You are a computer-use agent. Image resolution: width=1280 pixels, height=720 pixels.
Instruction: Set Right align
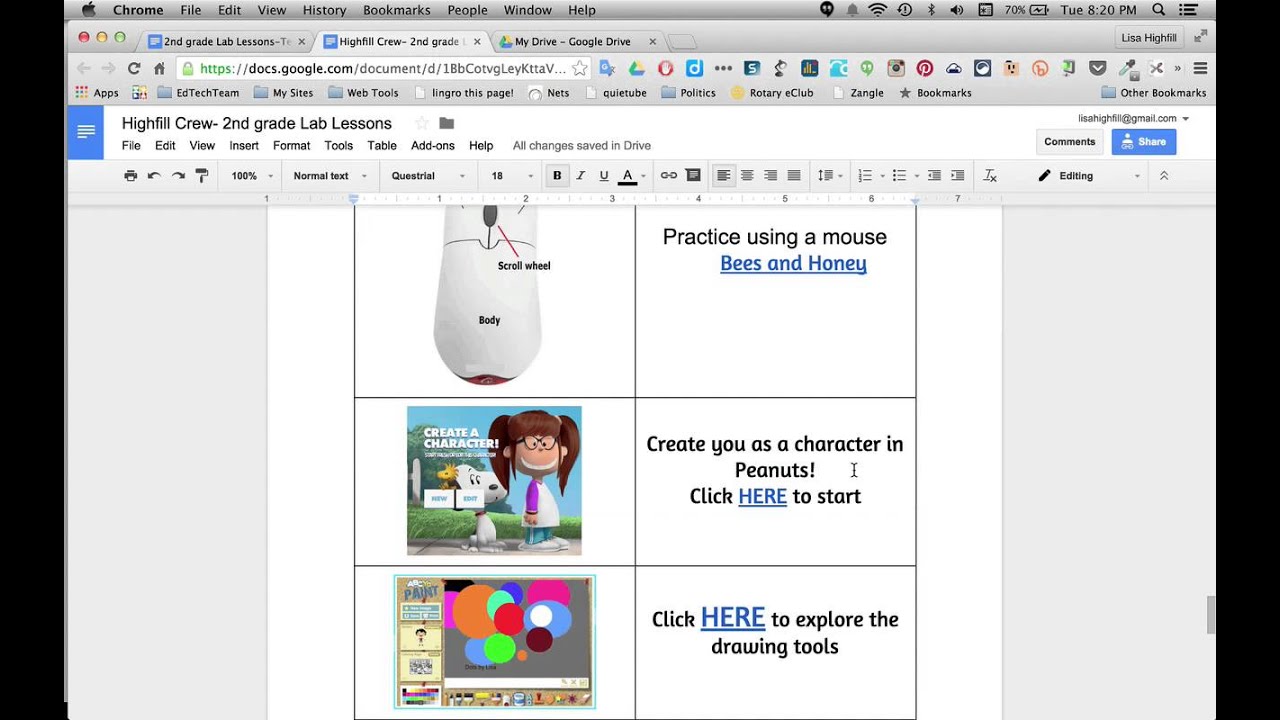(x=770, y=176)
